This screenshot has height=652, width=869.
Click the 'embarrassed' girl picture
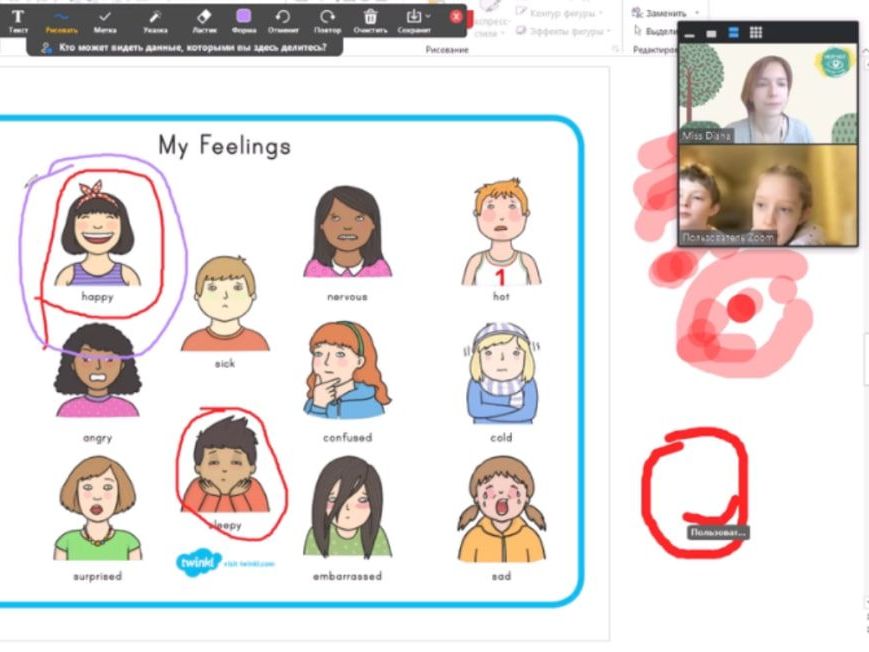(347, 508)
